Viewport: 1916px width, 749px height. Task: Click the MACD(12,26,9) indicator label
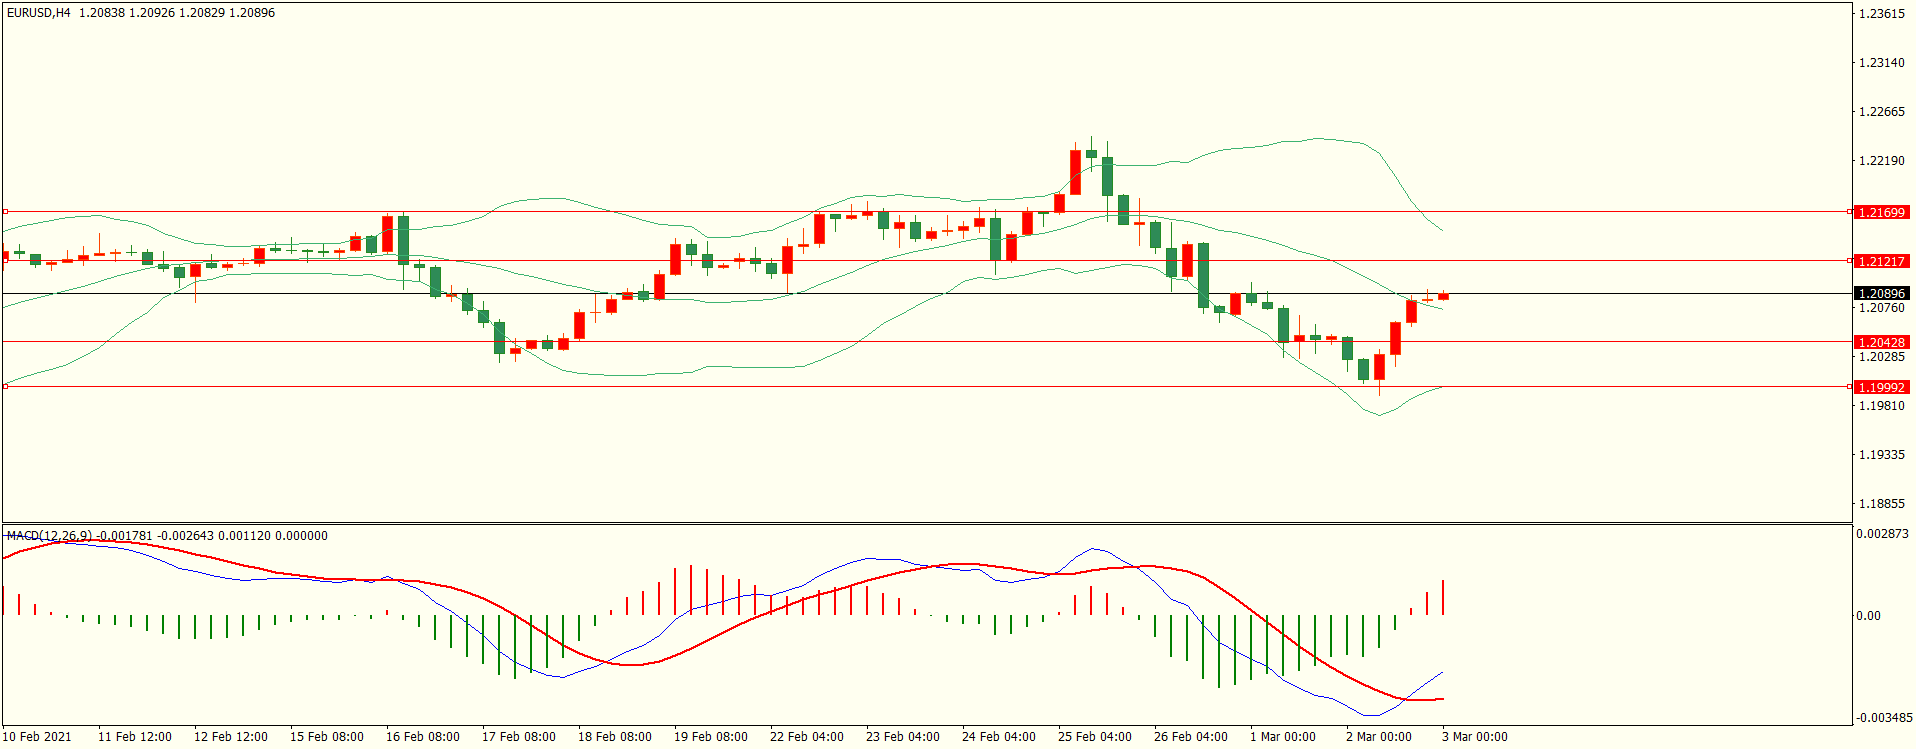[x=50, y=536]
